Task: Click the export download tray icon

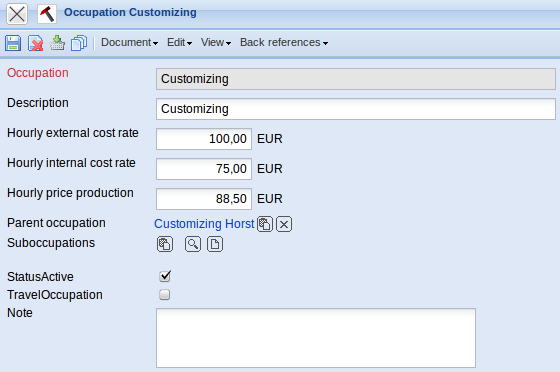Action: coord(57,43)
